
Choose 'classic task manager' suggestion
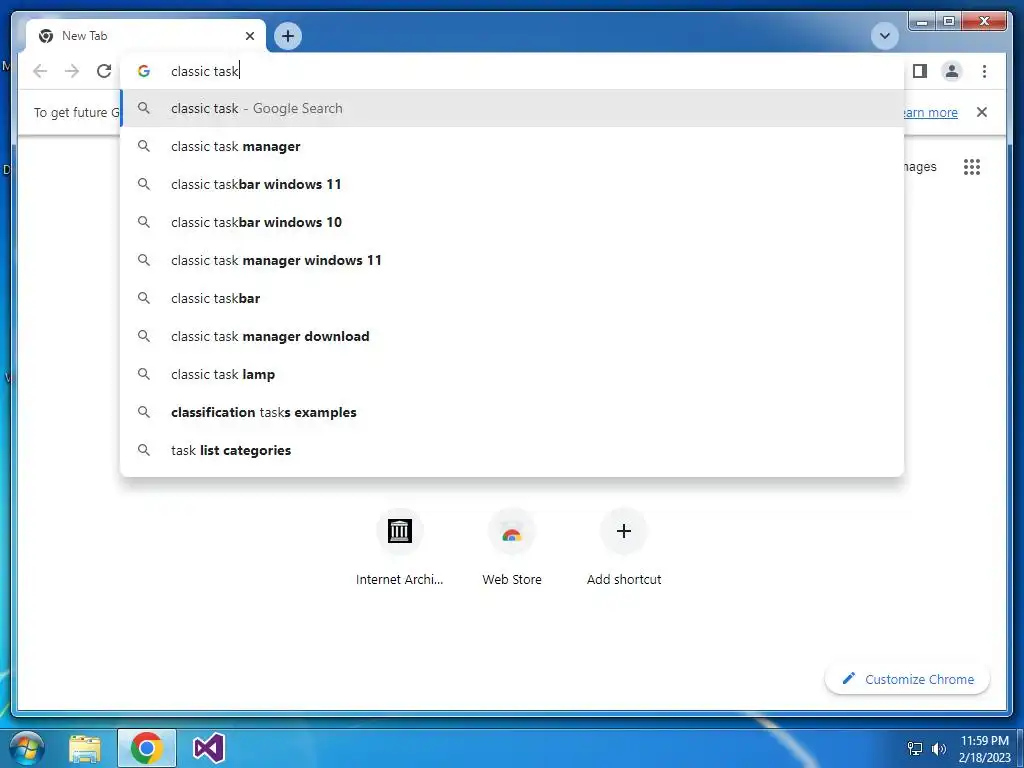click(513, 146)
